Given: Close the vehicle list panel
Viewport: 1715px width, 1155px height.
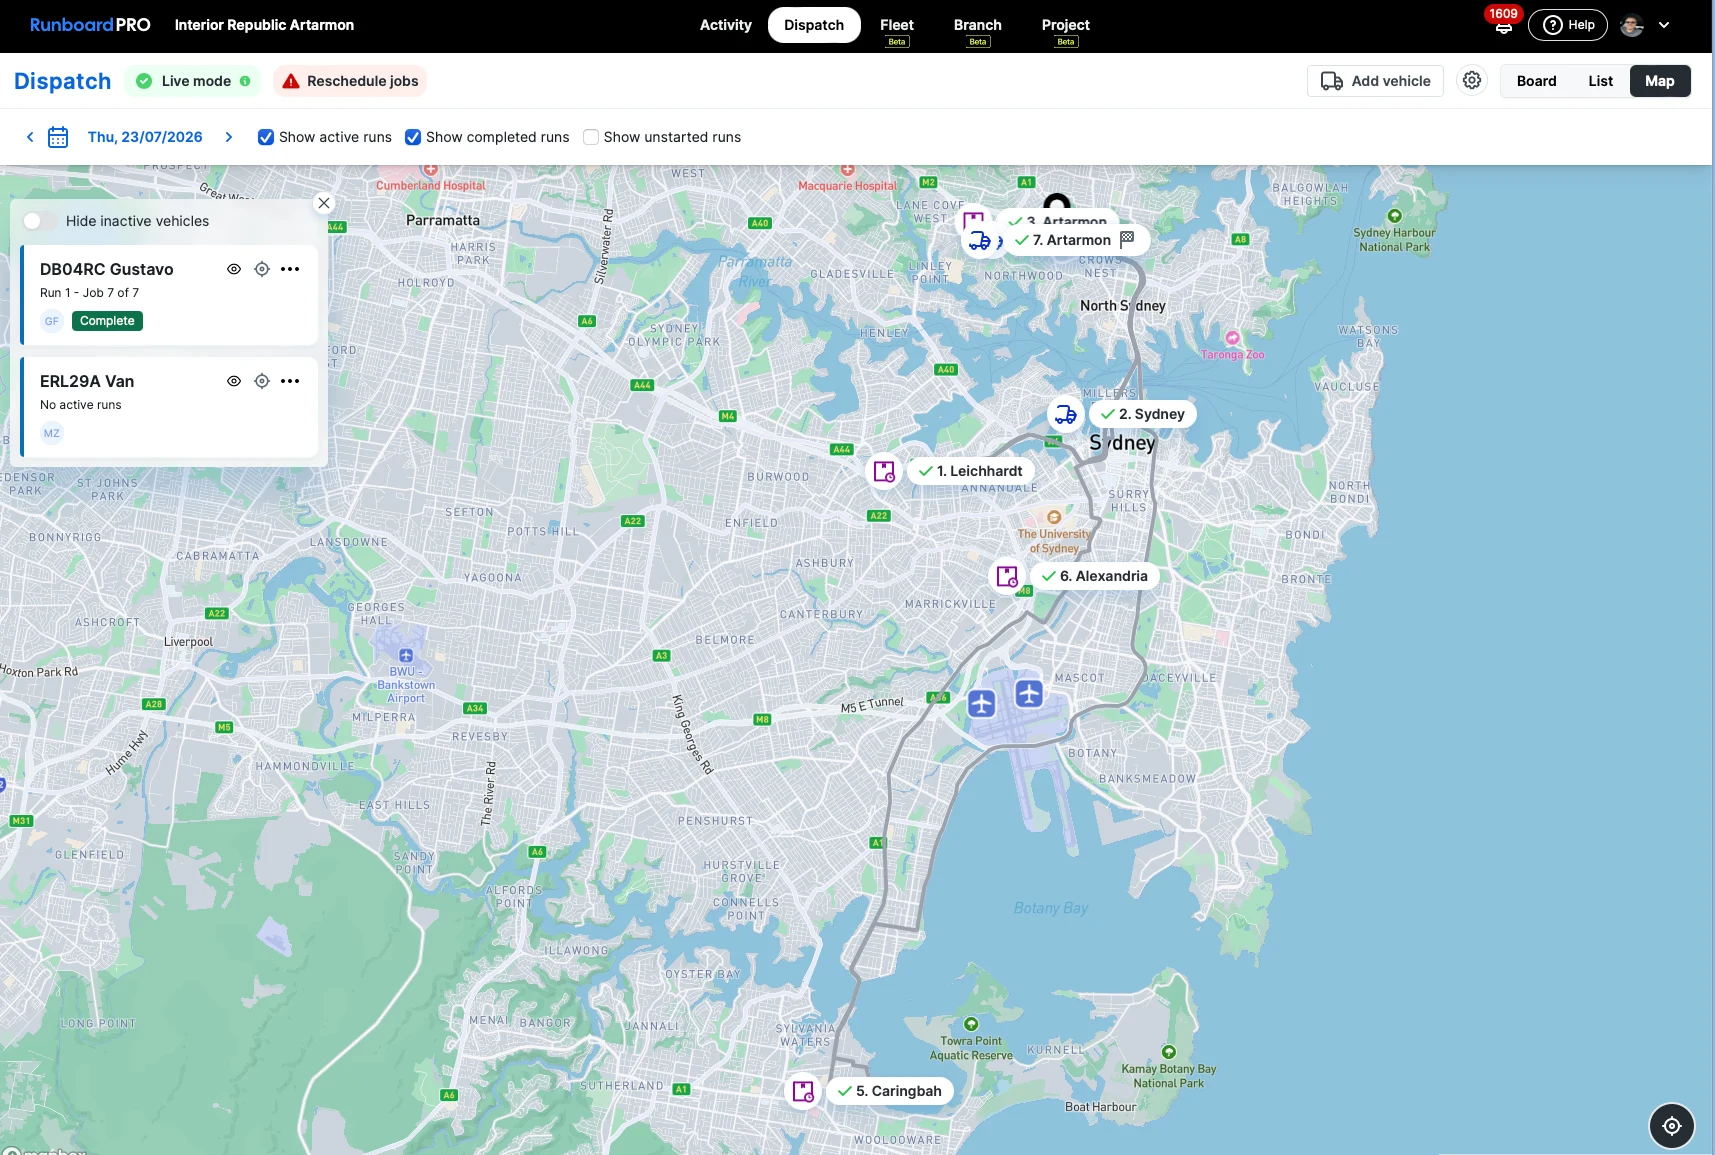Looking at the screenshot, I should coord(324,203).
